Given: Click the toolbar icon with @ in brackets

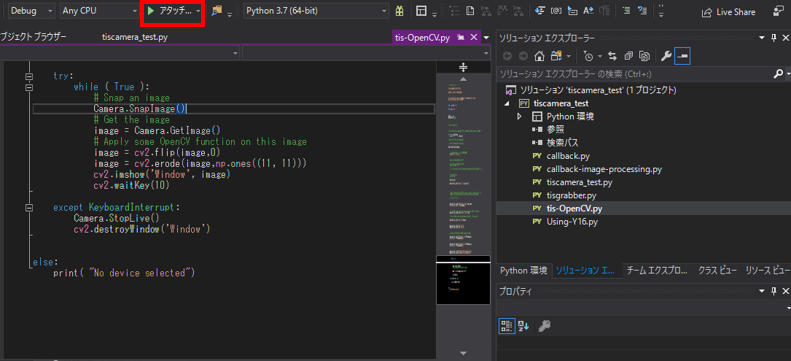Looking at the screenshot, I should 556,11.
